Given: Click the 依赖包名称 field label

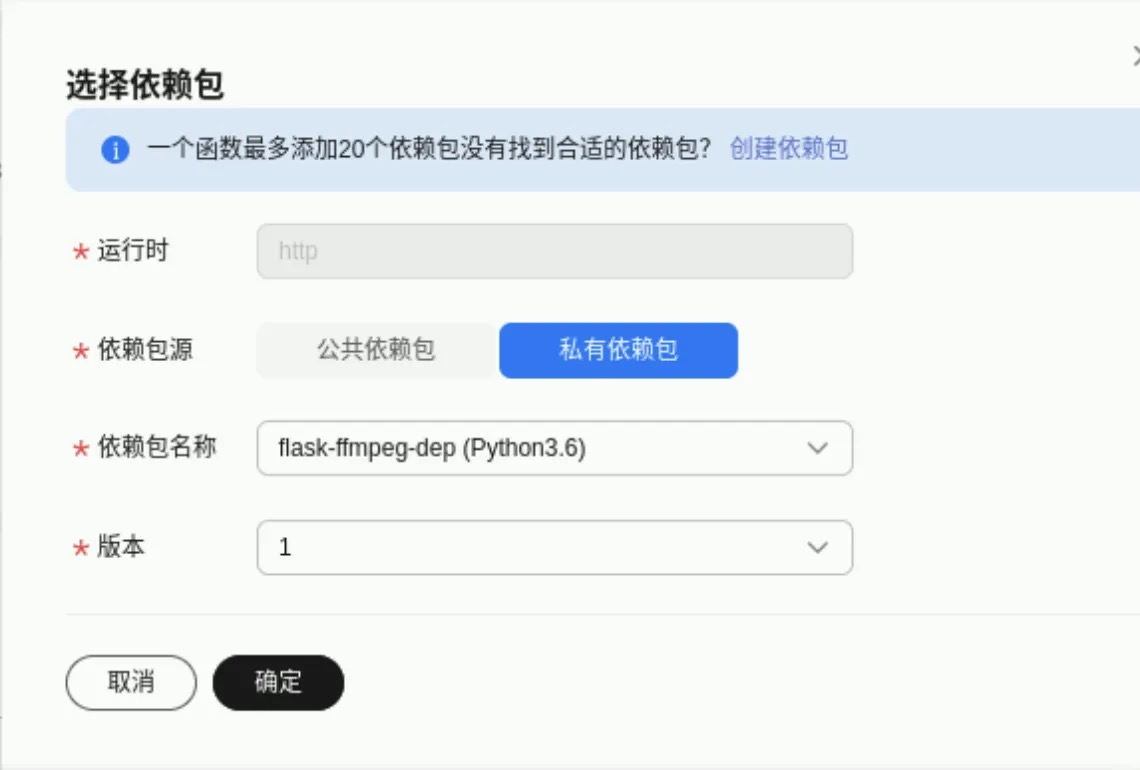Looking at the screenshot, I should tap(157, 447).
